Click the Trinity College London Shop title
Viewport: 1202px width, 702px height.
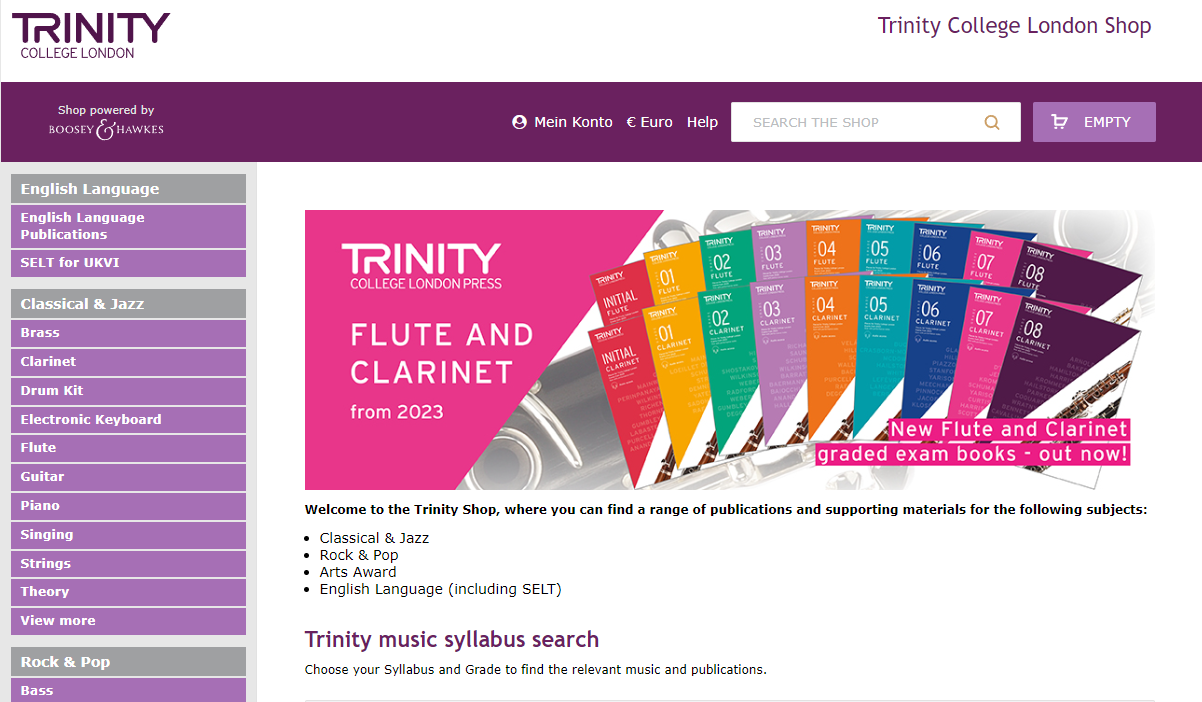click(1014, 26)
